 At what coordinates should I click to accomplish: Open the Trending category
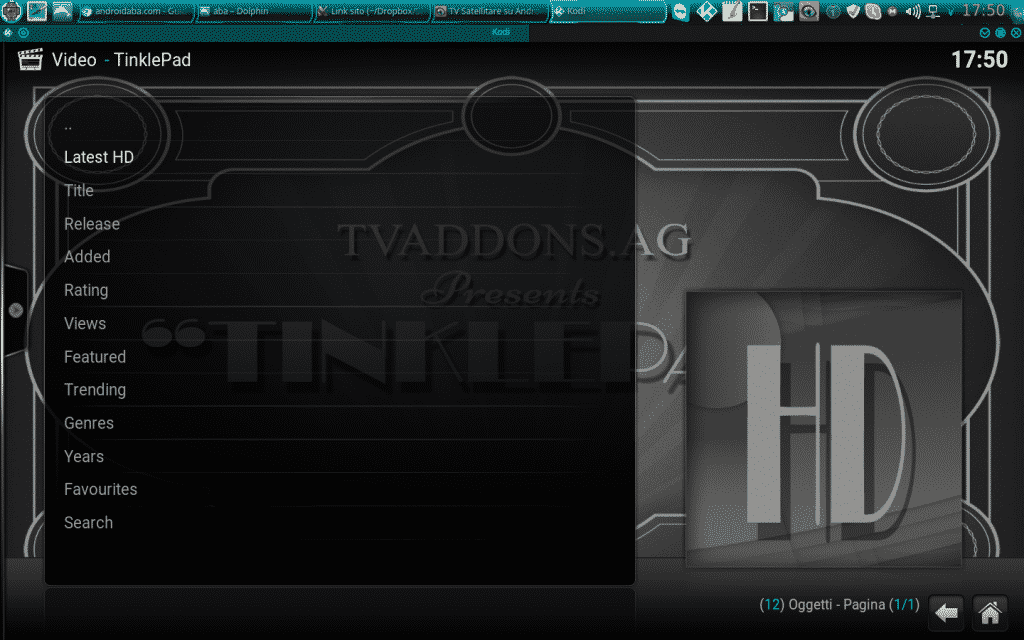[x=340, y=390]
